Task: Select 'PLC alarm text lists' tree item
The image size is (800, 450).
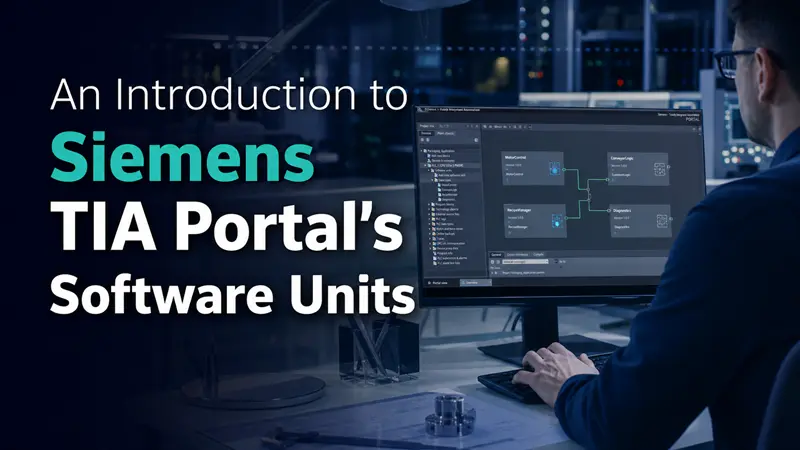Action: 446,263
